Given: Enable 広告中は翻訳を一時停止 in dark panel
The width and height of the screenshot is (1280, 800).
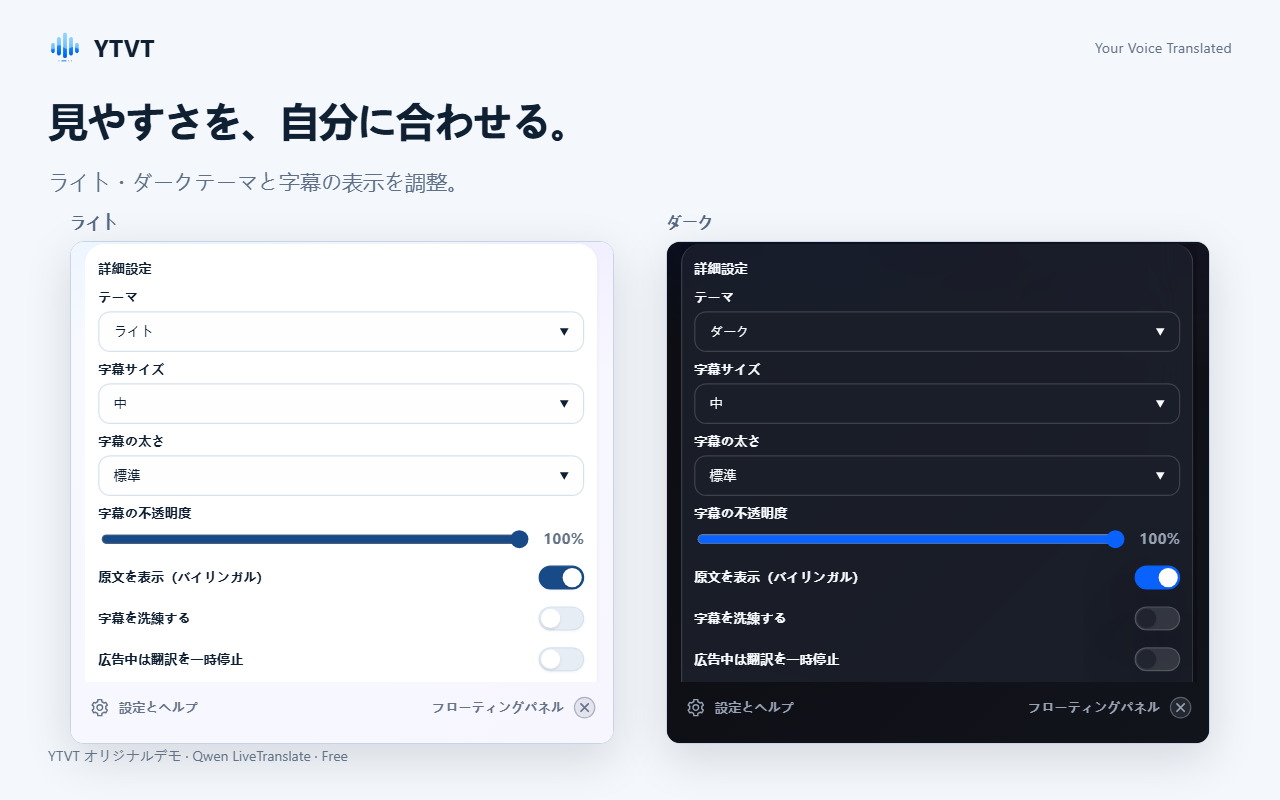Looking at the screenshot, I should (1157, 659).
